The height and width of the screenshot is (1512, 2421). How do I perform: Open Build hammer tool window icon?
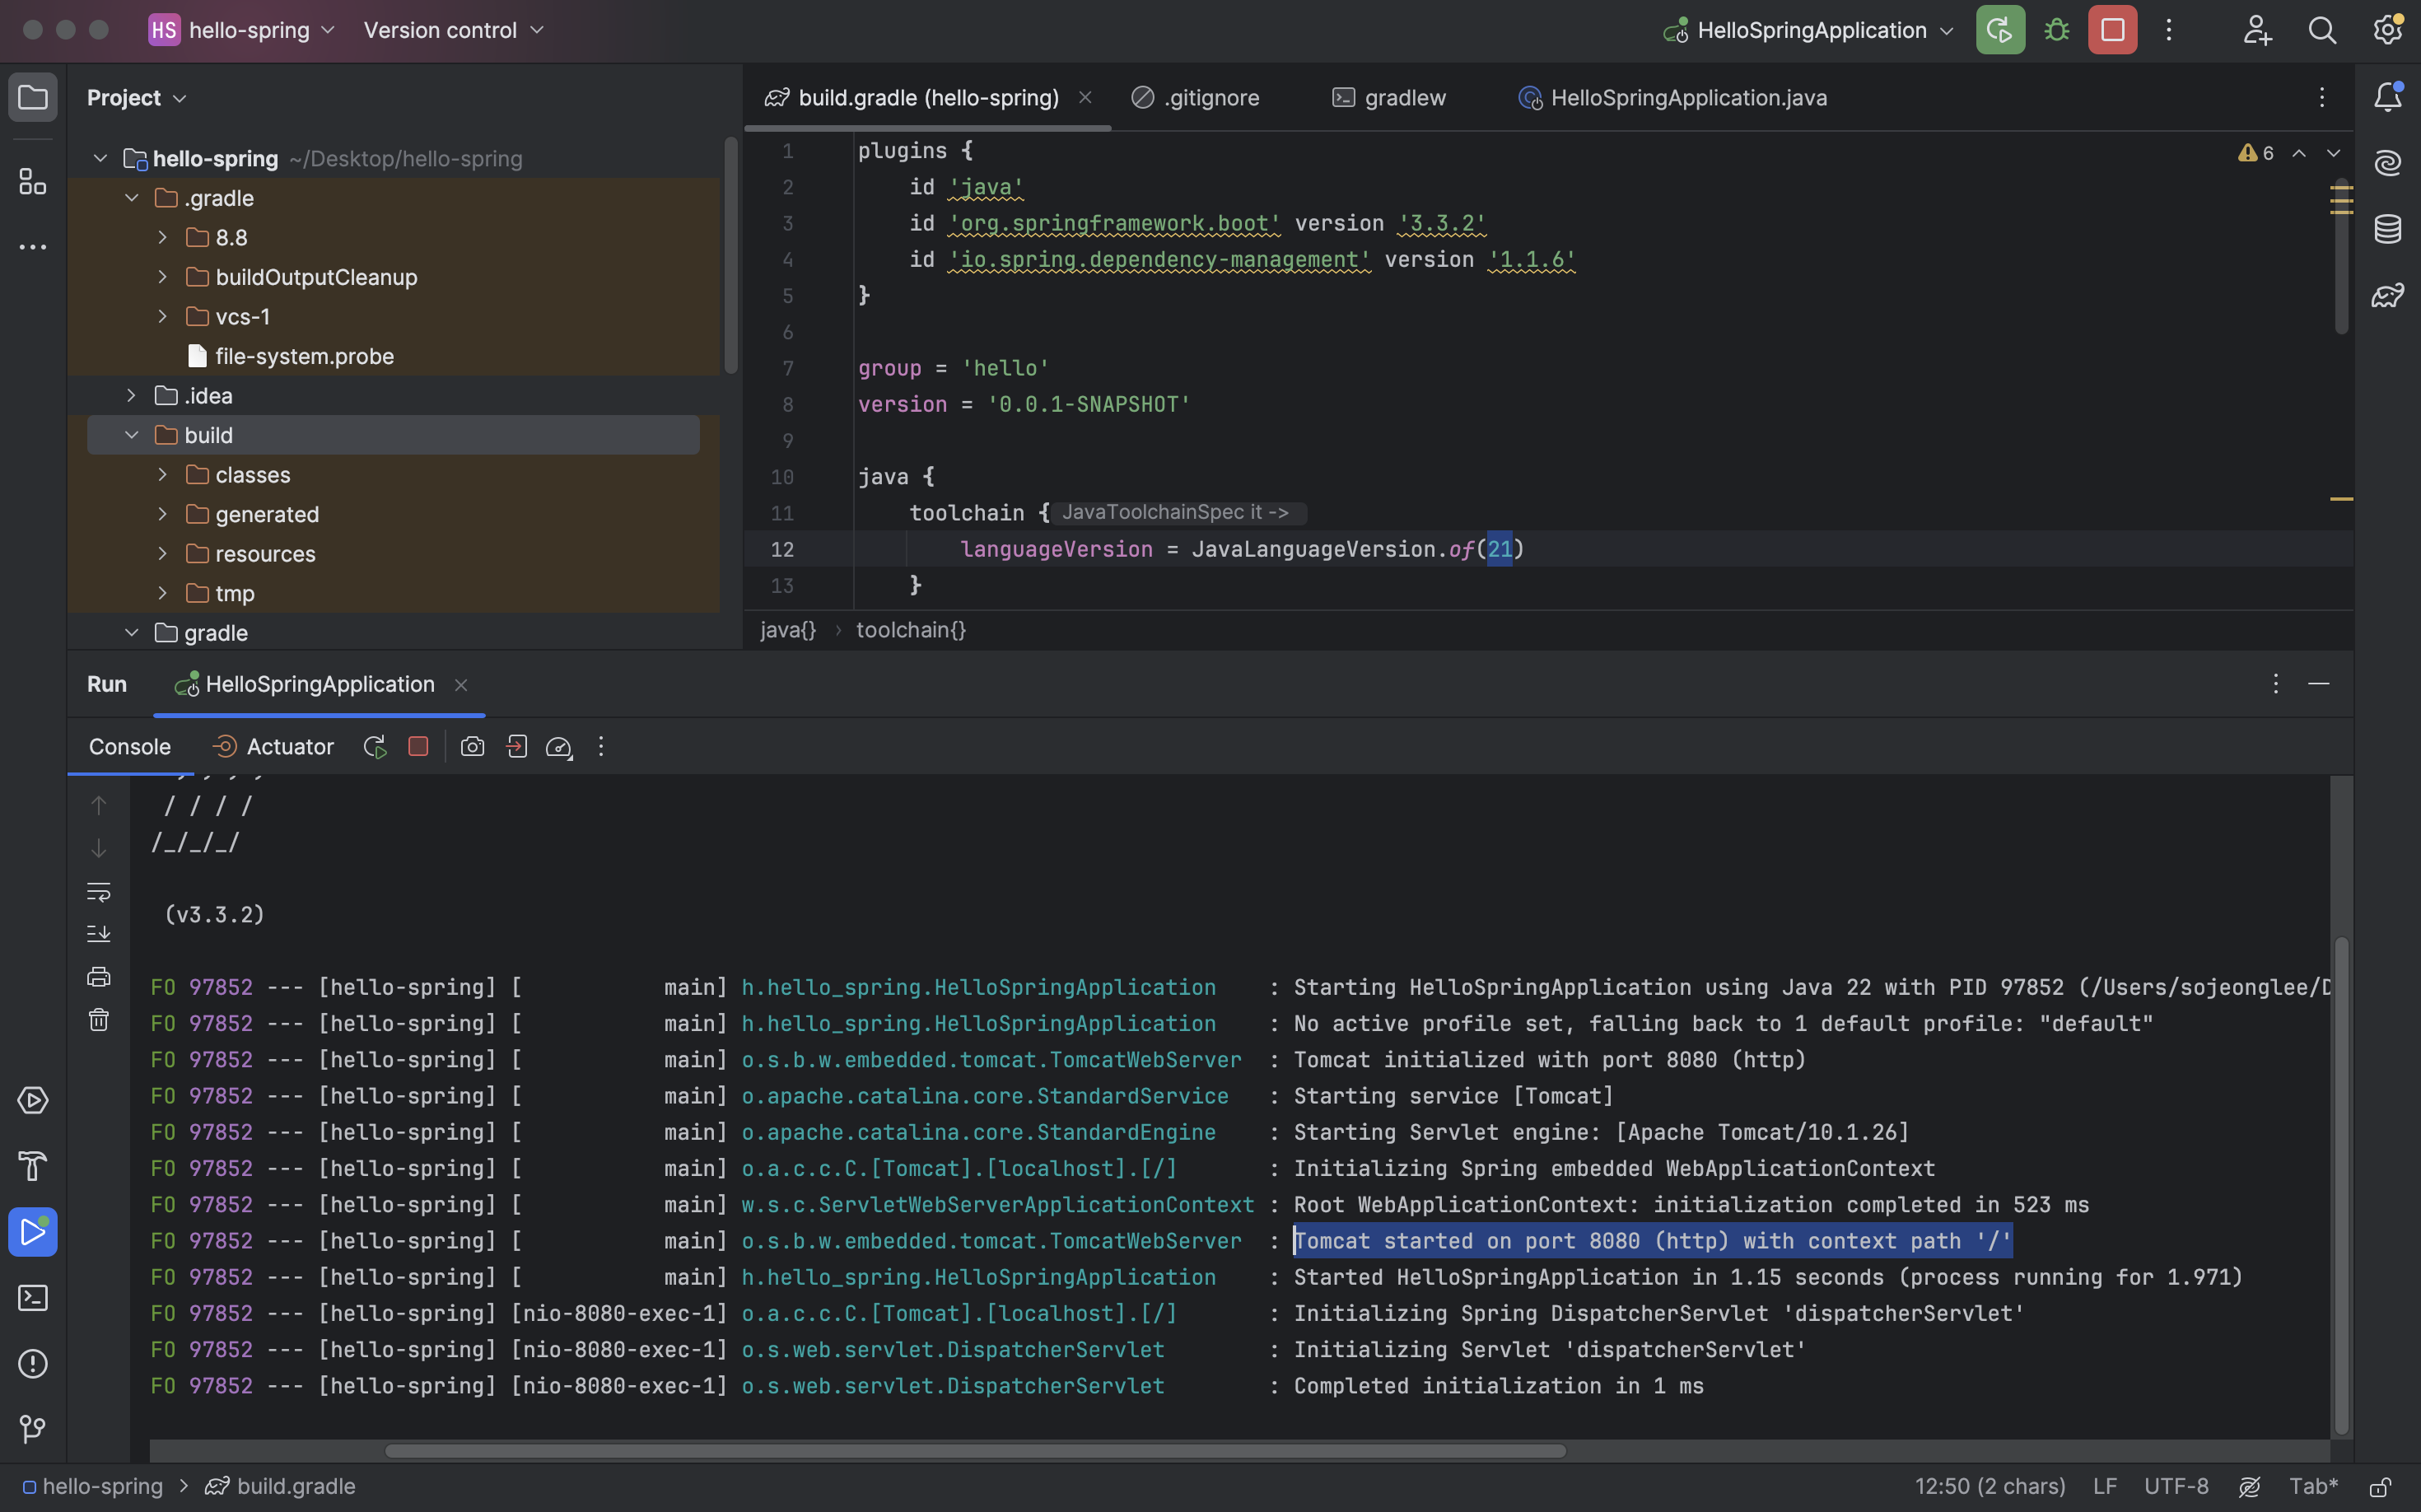[33, 1166]
